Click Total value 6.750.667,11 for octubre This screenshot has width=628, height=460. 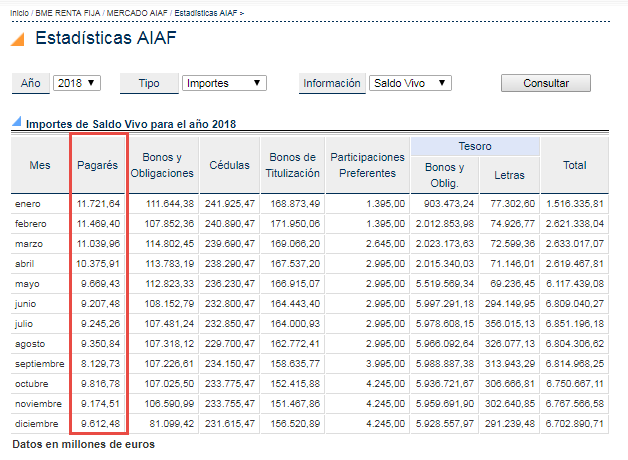pyautogui.click(x=575, y=384)
